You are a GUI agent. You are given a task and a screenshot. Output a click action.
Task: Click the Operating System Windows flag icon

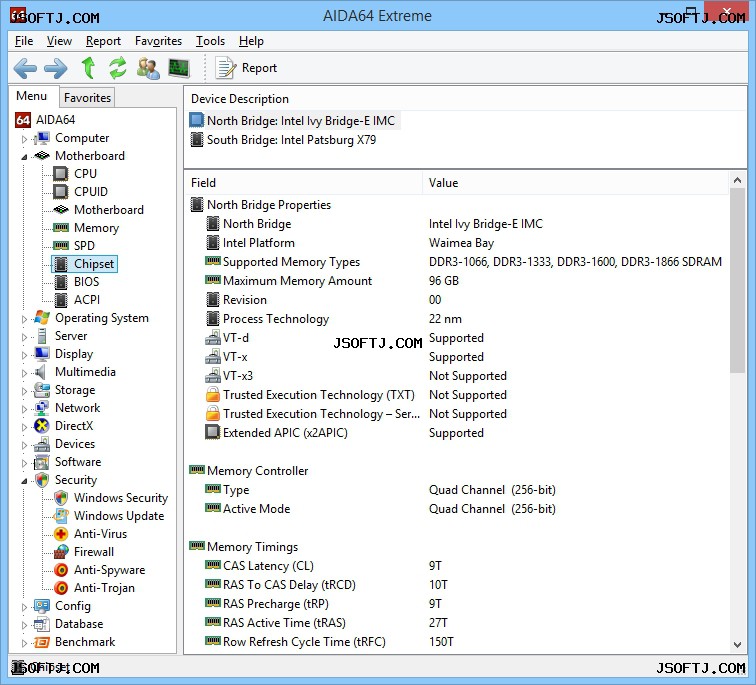(x=42, y=318)
